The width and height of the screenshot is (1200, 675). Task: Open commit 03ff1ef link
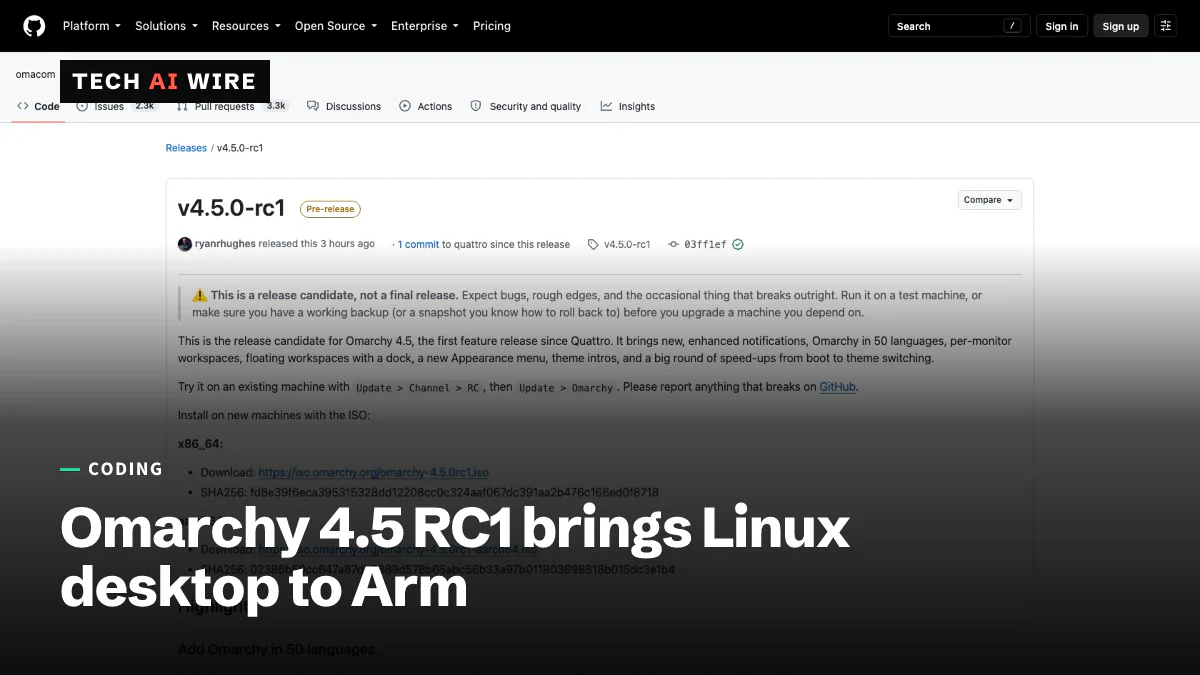coord(705,244)
